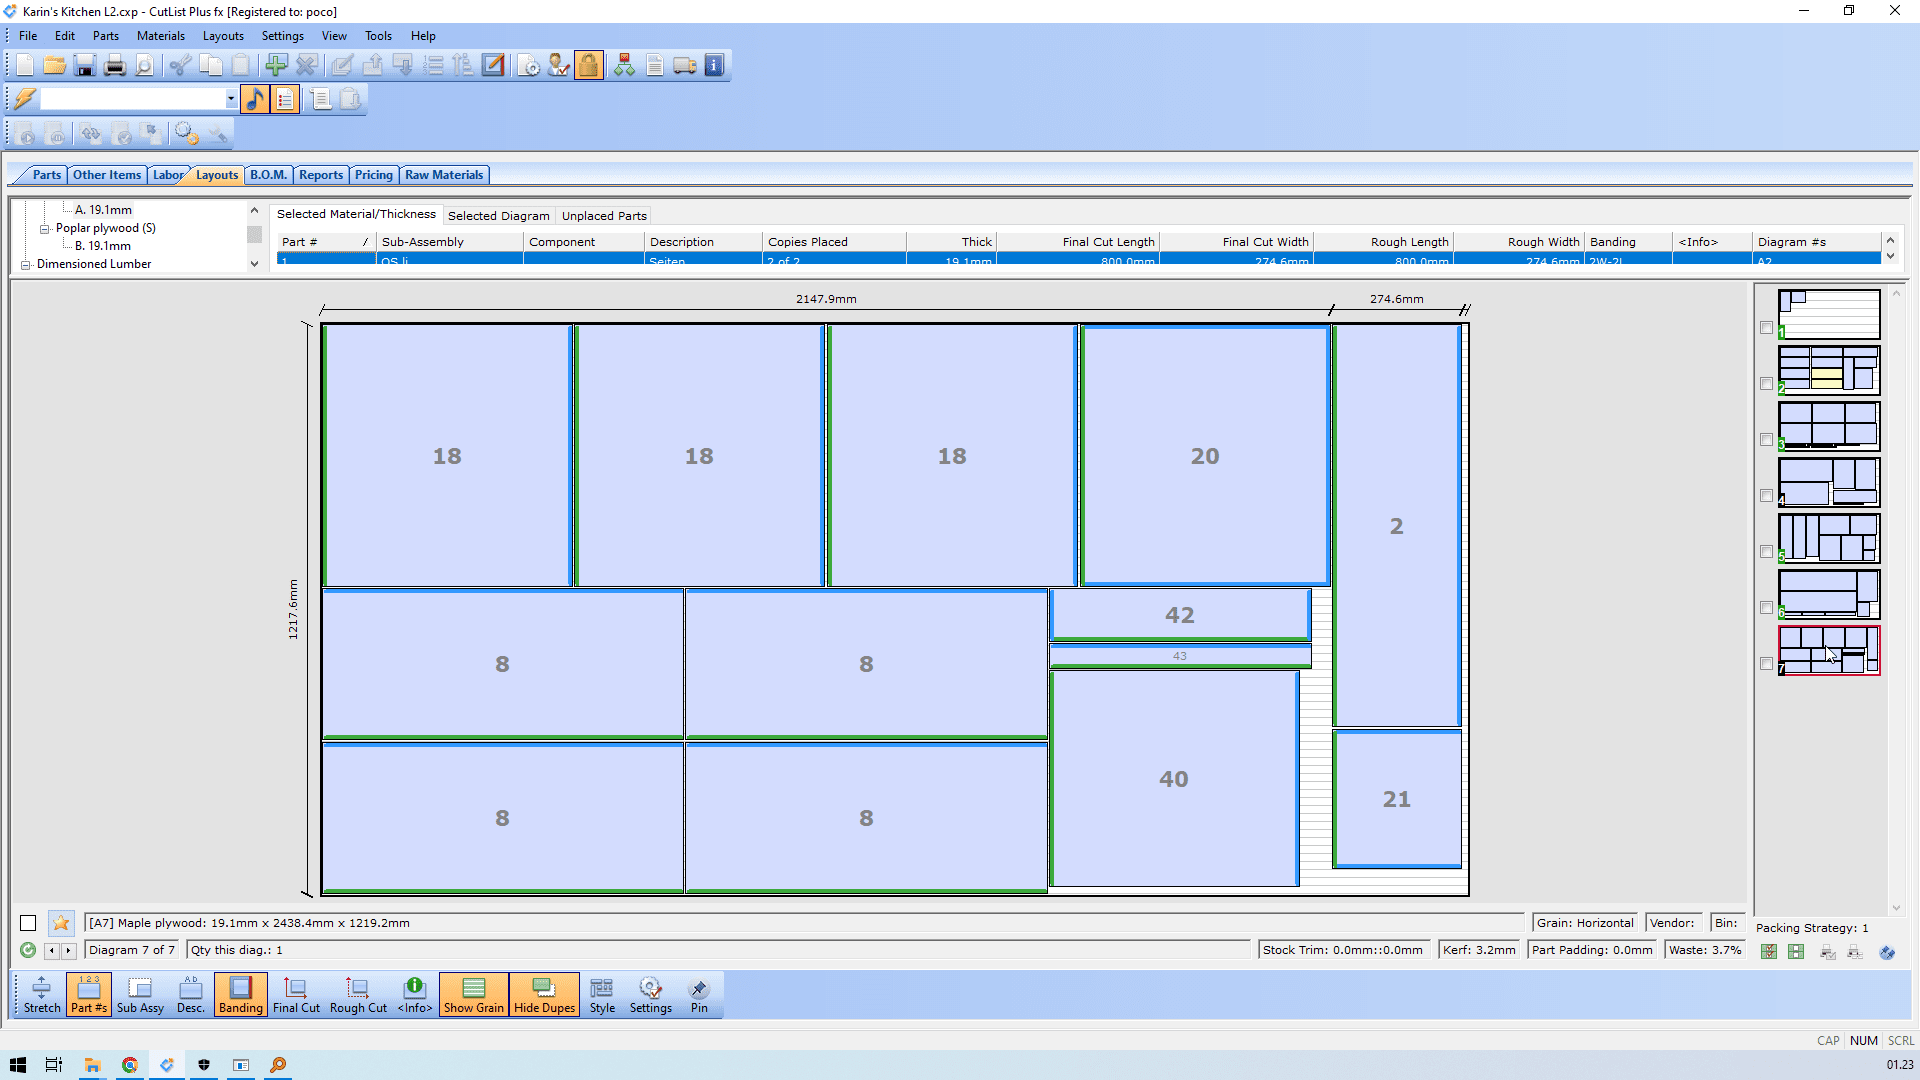Toggle Banding display off
Viewport: 1920px width, 1080px height.
pos(240,995)
